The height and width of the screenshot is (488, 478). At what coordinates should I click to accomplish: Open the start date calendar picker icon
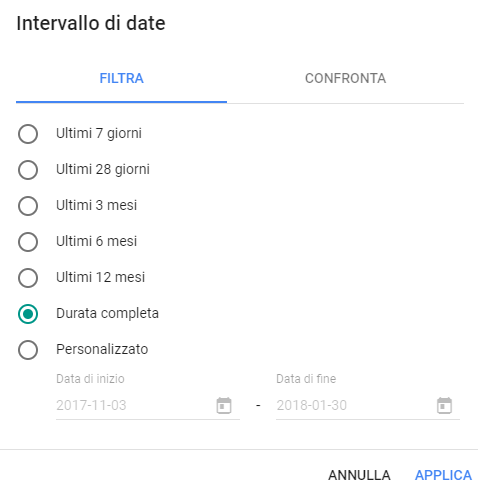(x=224, y=405)
